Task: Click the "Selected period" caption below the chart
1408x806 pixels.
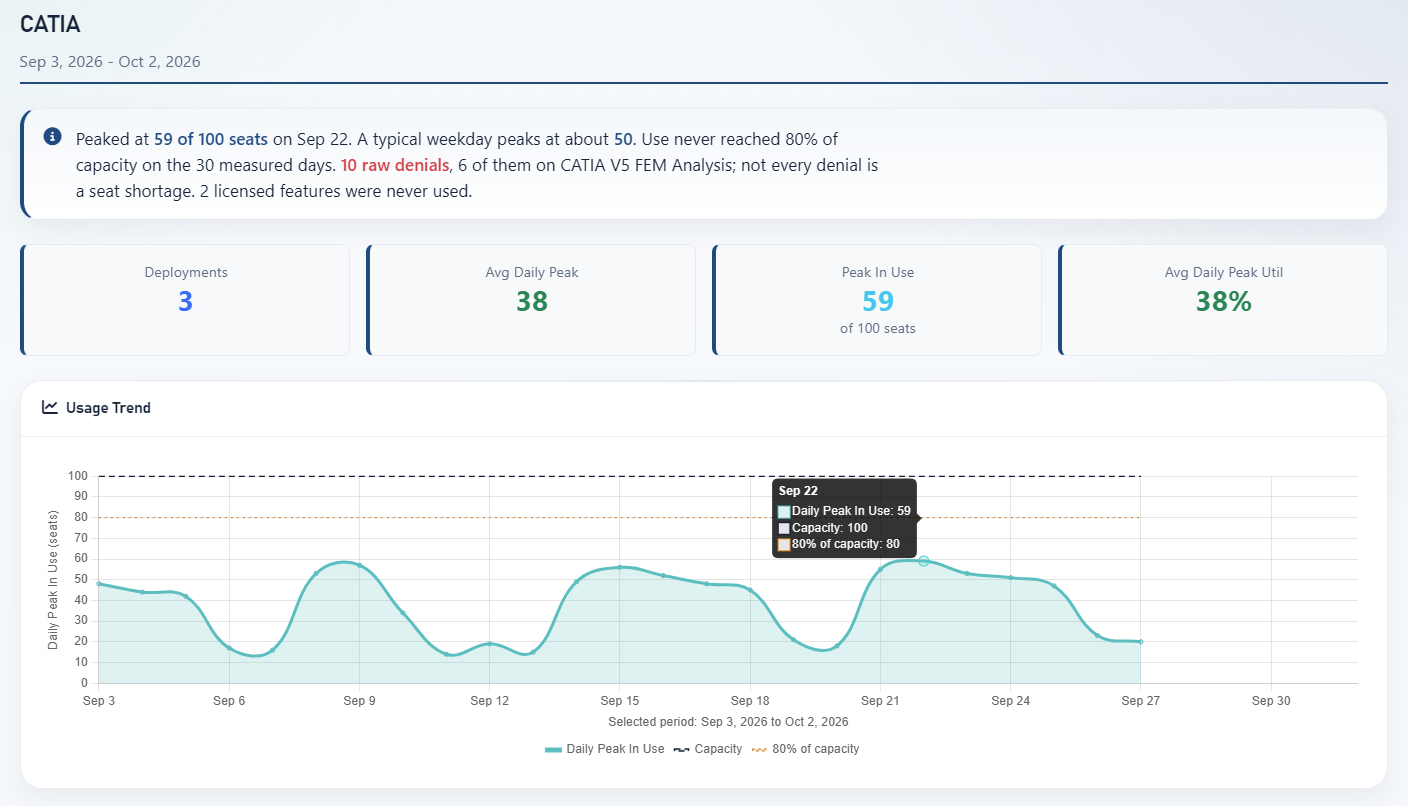Action: pos(728,721)
